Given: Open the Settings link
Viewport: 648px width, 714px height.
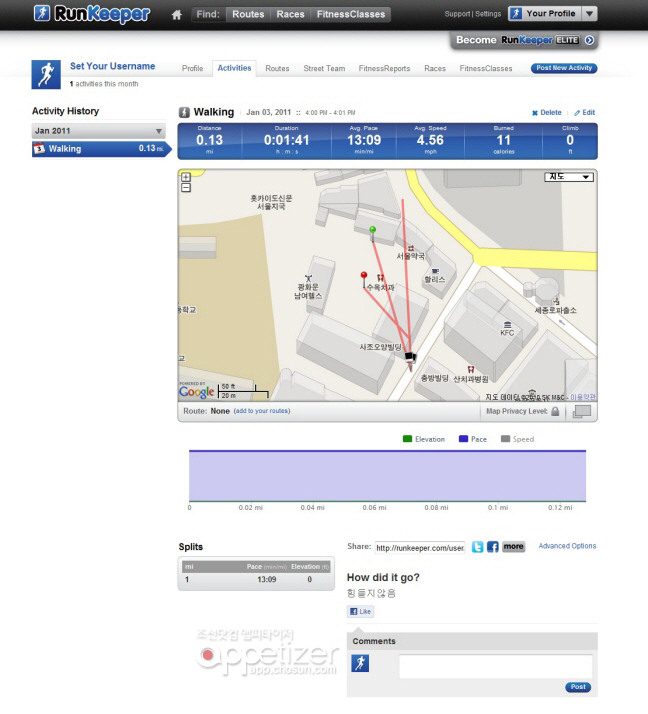Looking at the screenshot, I should pos(488,14).
